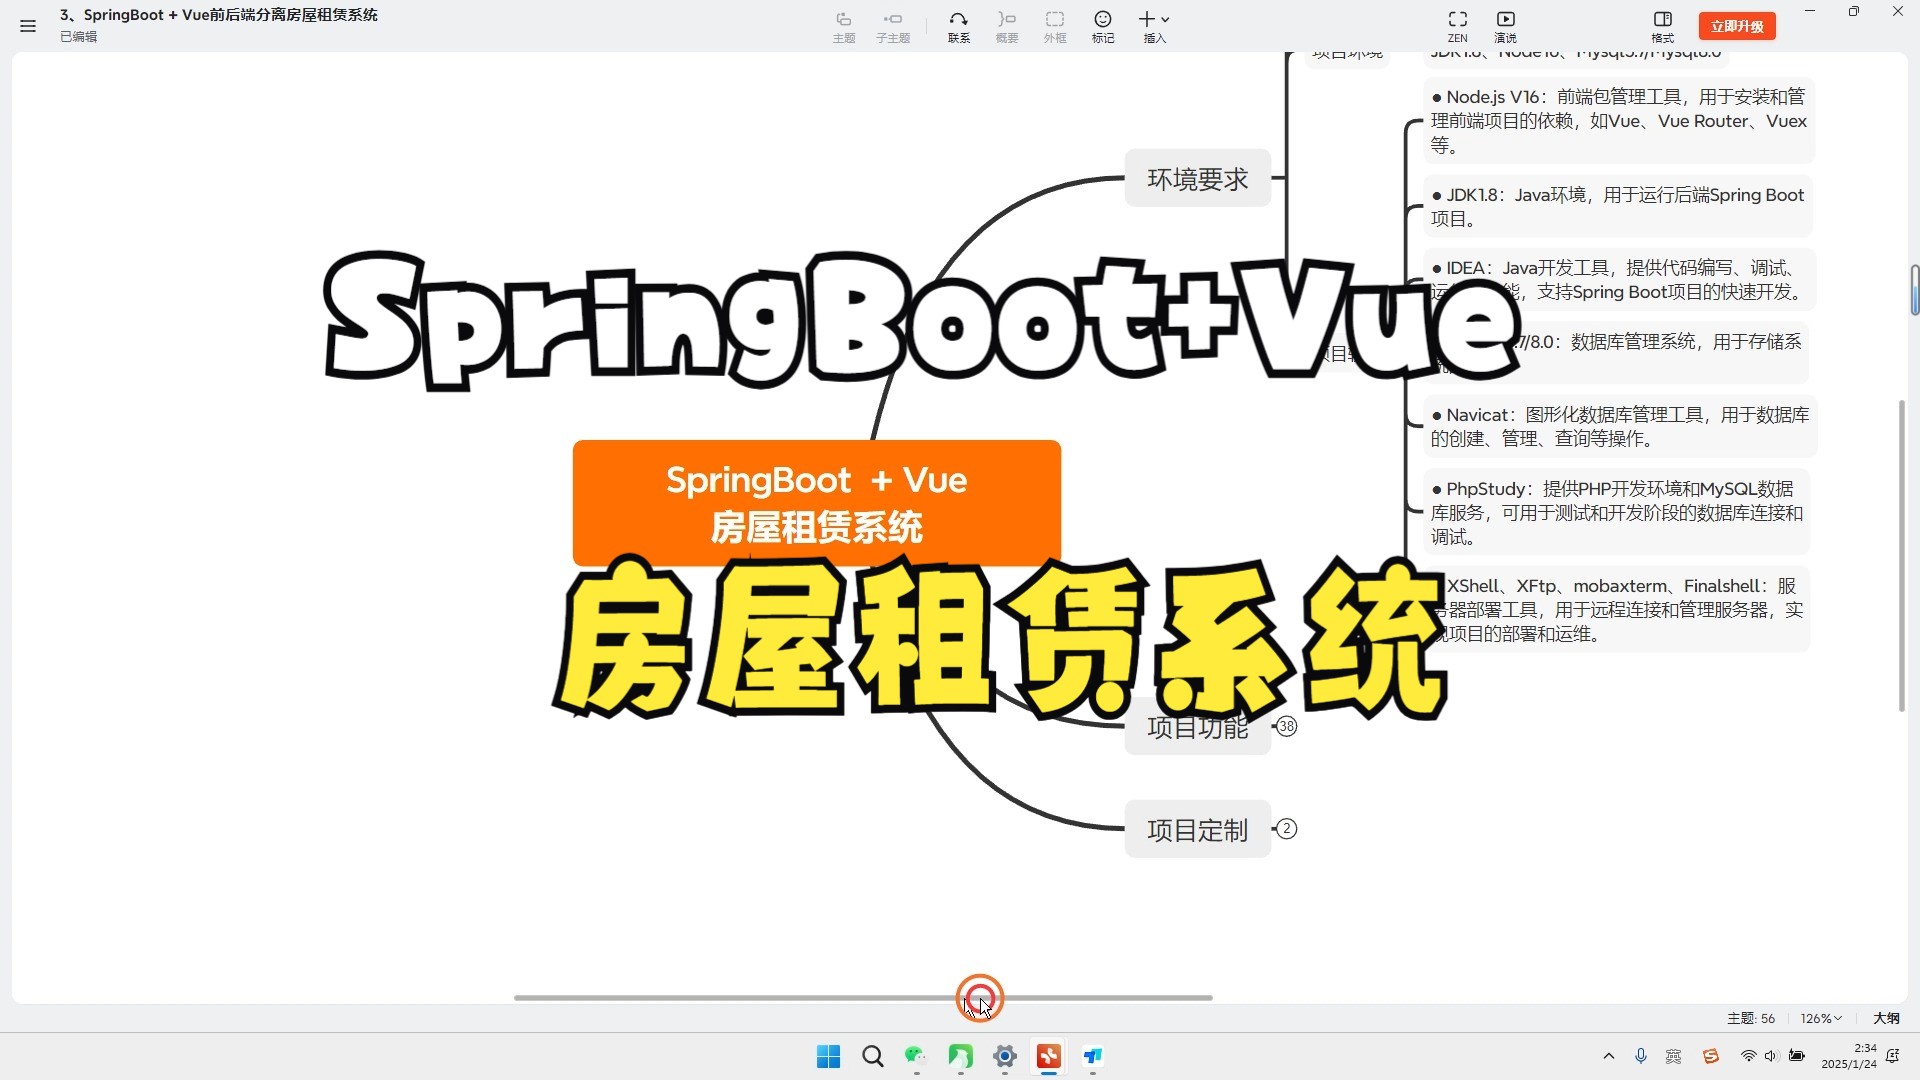The image size is (1920, 1080).
Task: Open the 标记 marker panel
Action: click(x=1103, y=27)
